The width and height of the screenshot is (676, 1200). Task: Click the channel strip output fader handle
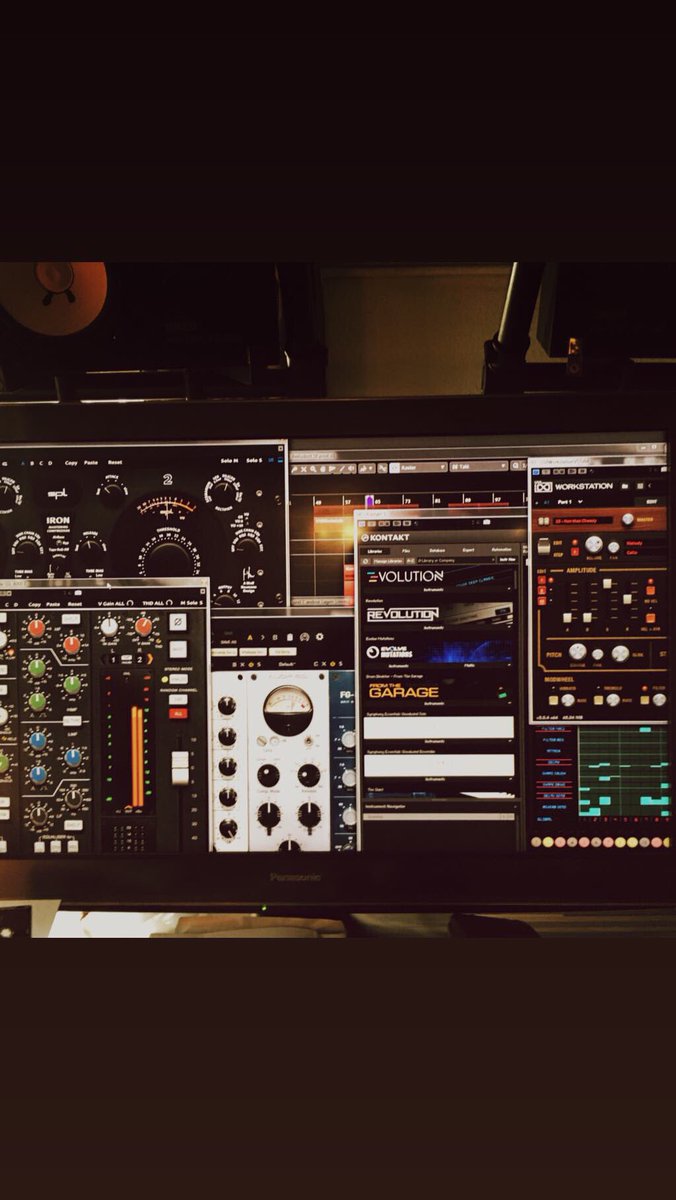click(180, 767)
